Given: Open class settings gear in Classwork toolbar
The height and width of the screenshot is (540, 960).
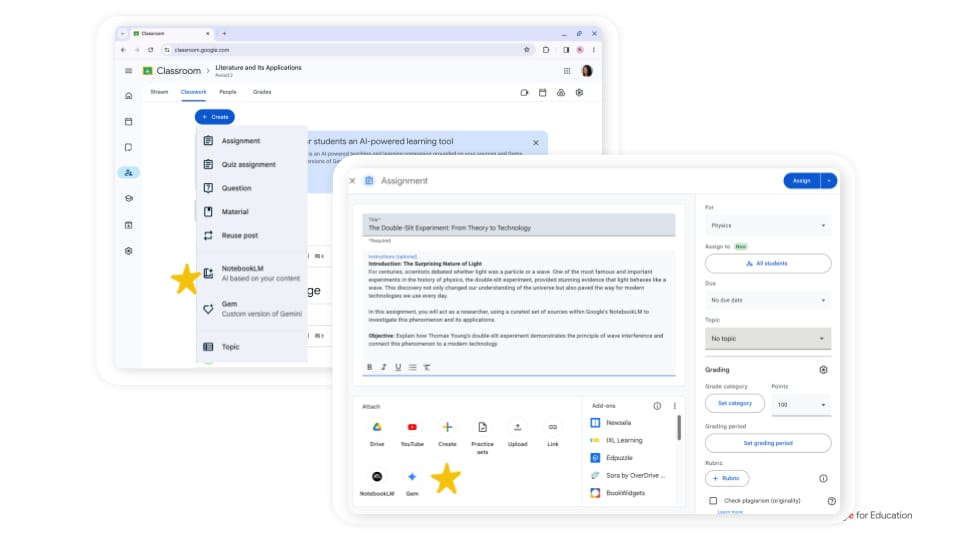Looking at the screenshot, I should coord(579,93).
